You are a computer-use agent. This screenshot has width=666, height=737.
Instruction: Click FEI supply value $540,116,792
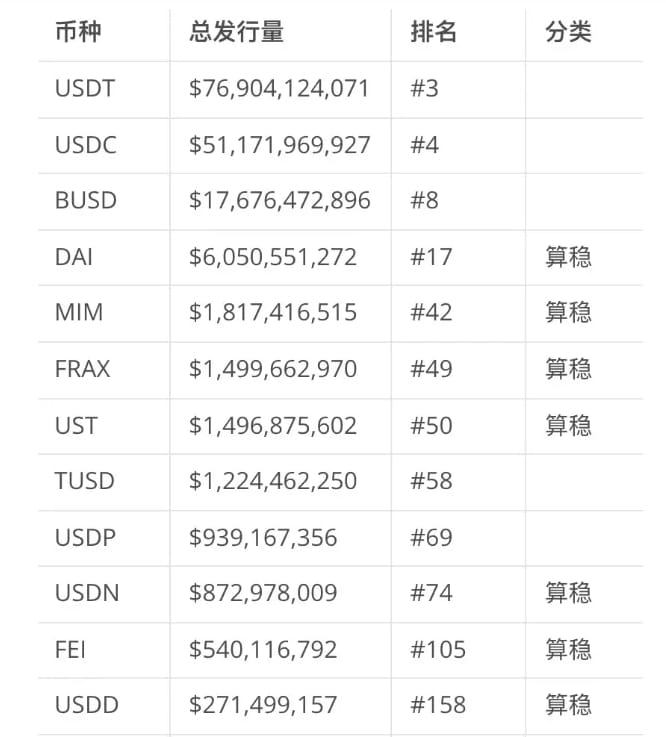pos(263,650)
